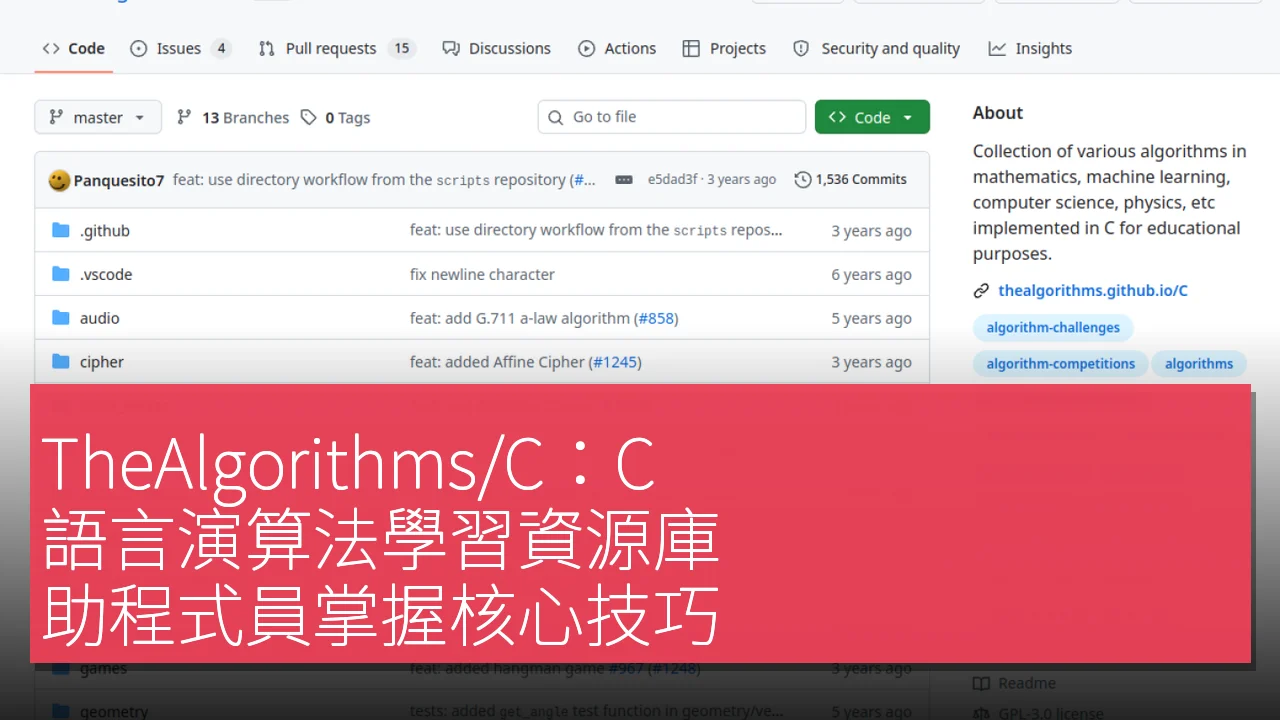Expand commit details ellipsis button

(624, 180)
